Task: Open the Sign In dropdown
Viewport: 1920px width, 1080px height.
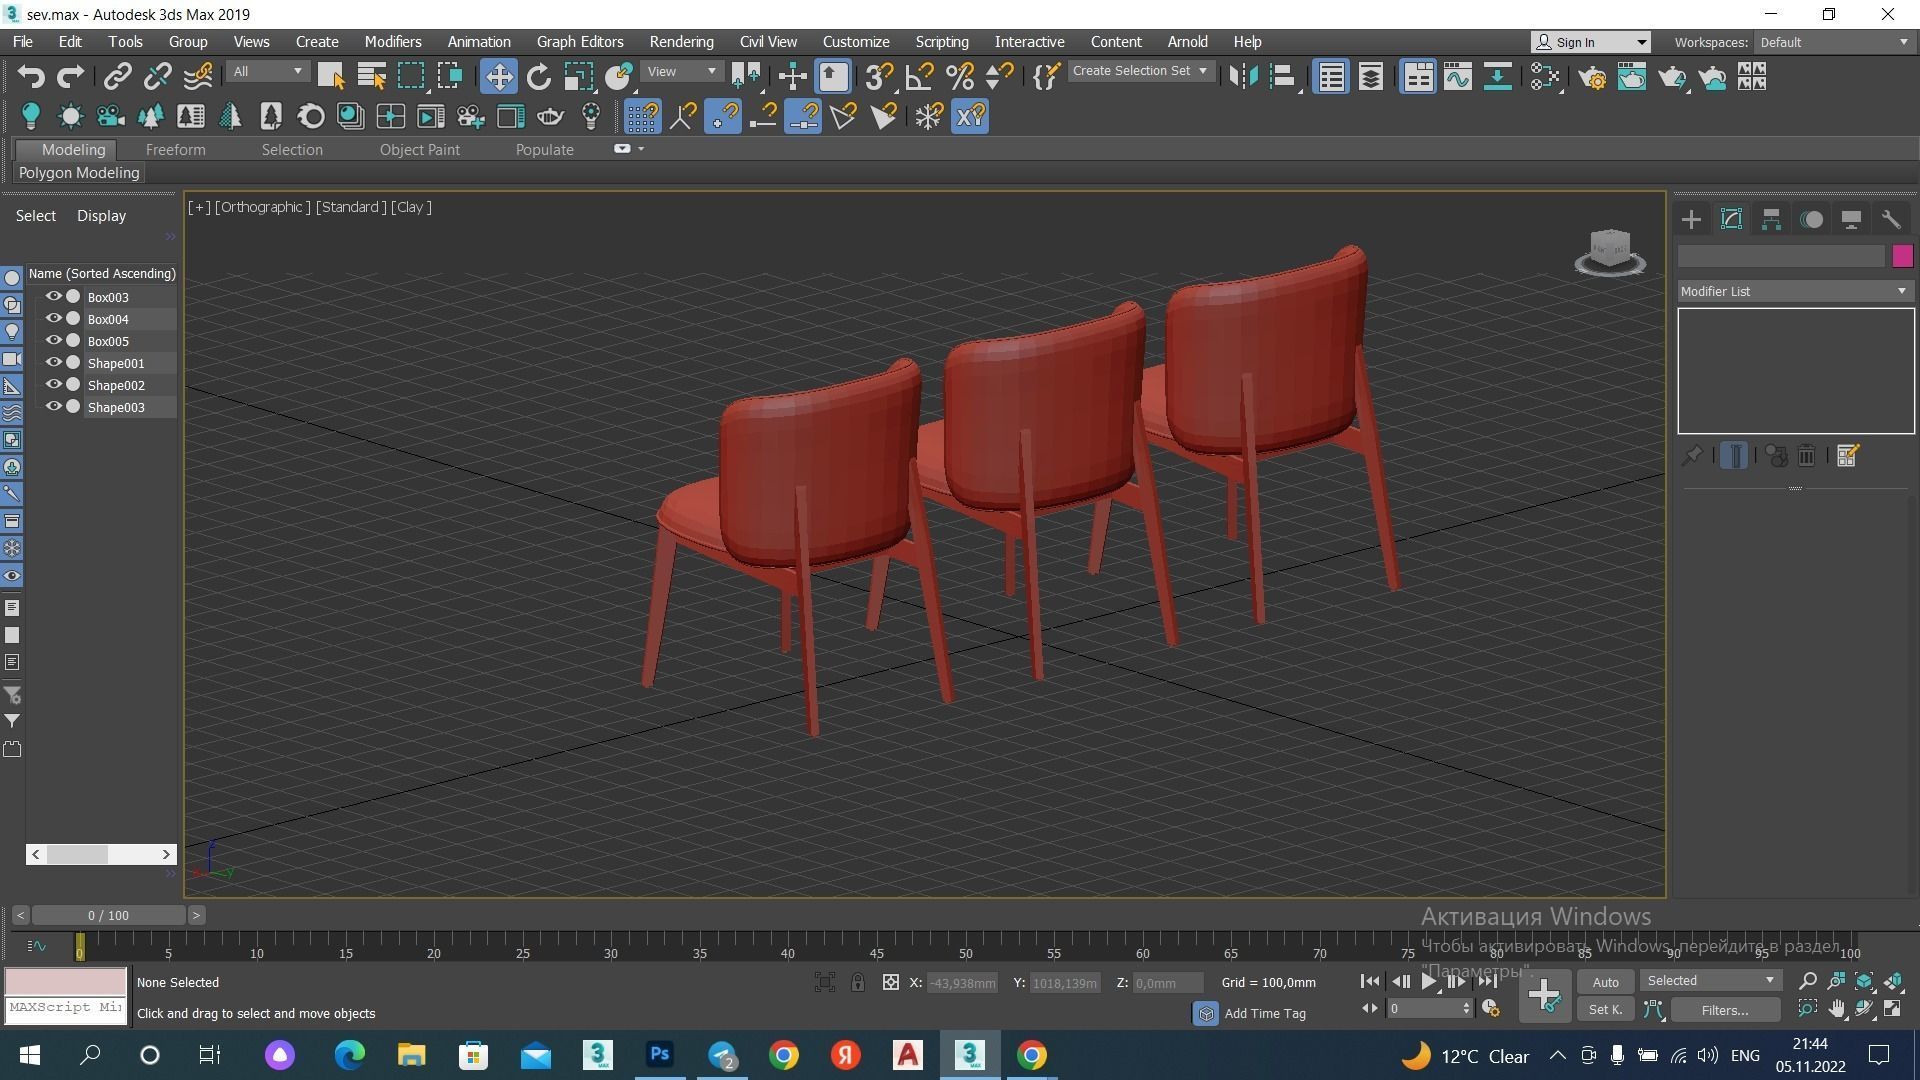Action: [x=1590, y=42]
